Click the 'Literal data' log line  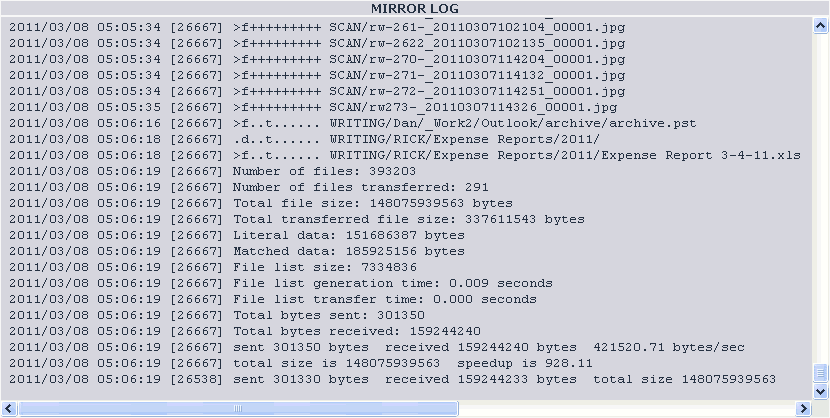(x=237, y=235)
